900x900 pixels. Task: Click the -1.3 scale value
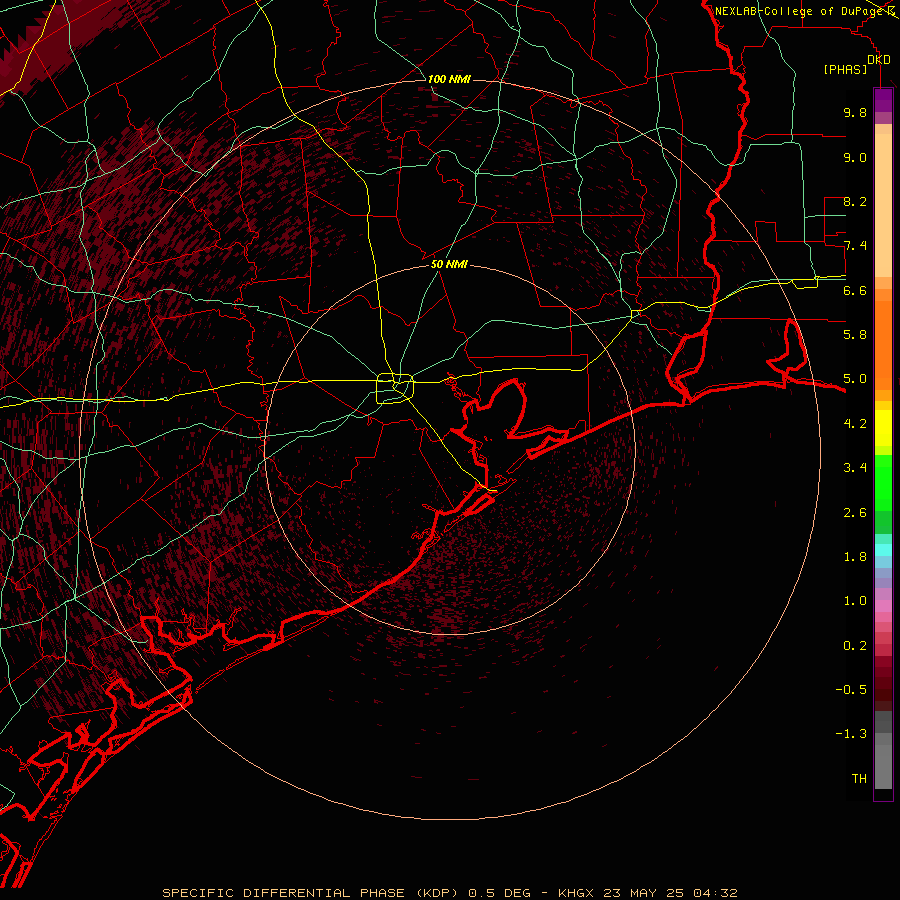coord(851,734)
